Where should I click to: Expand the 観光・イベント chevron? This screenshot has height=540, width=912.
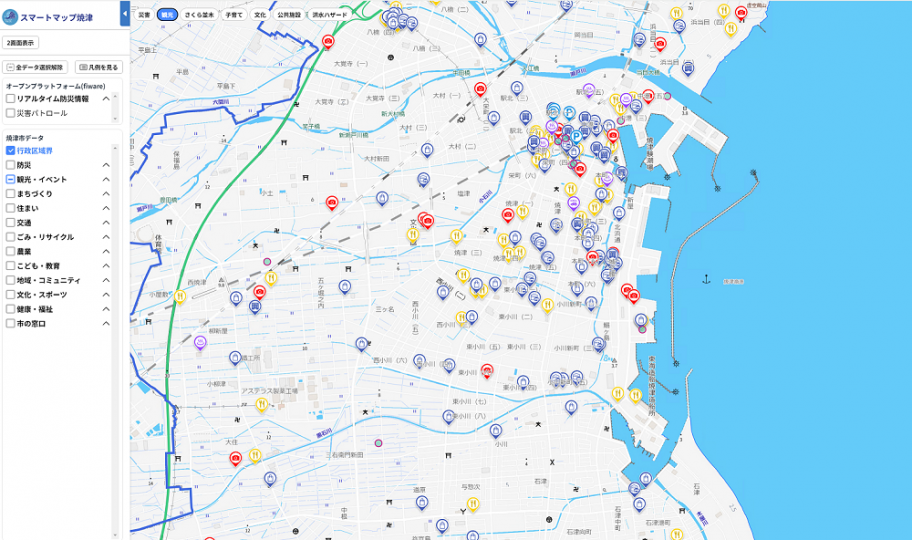(106, 179)
